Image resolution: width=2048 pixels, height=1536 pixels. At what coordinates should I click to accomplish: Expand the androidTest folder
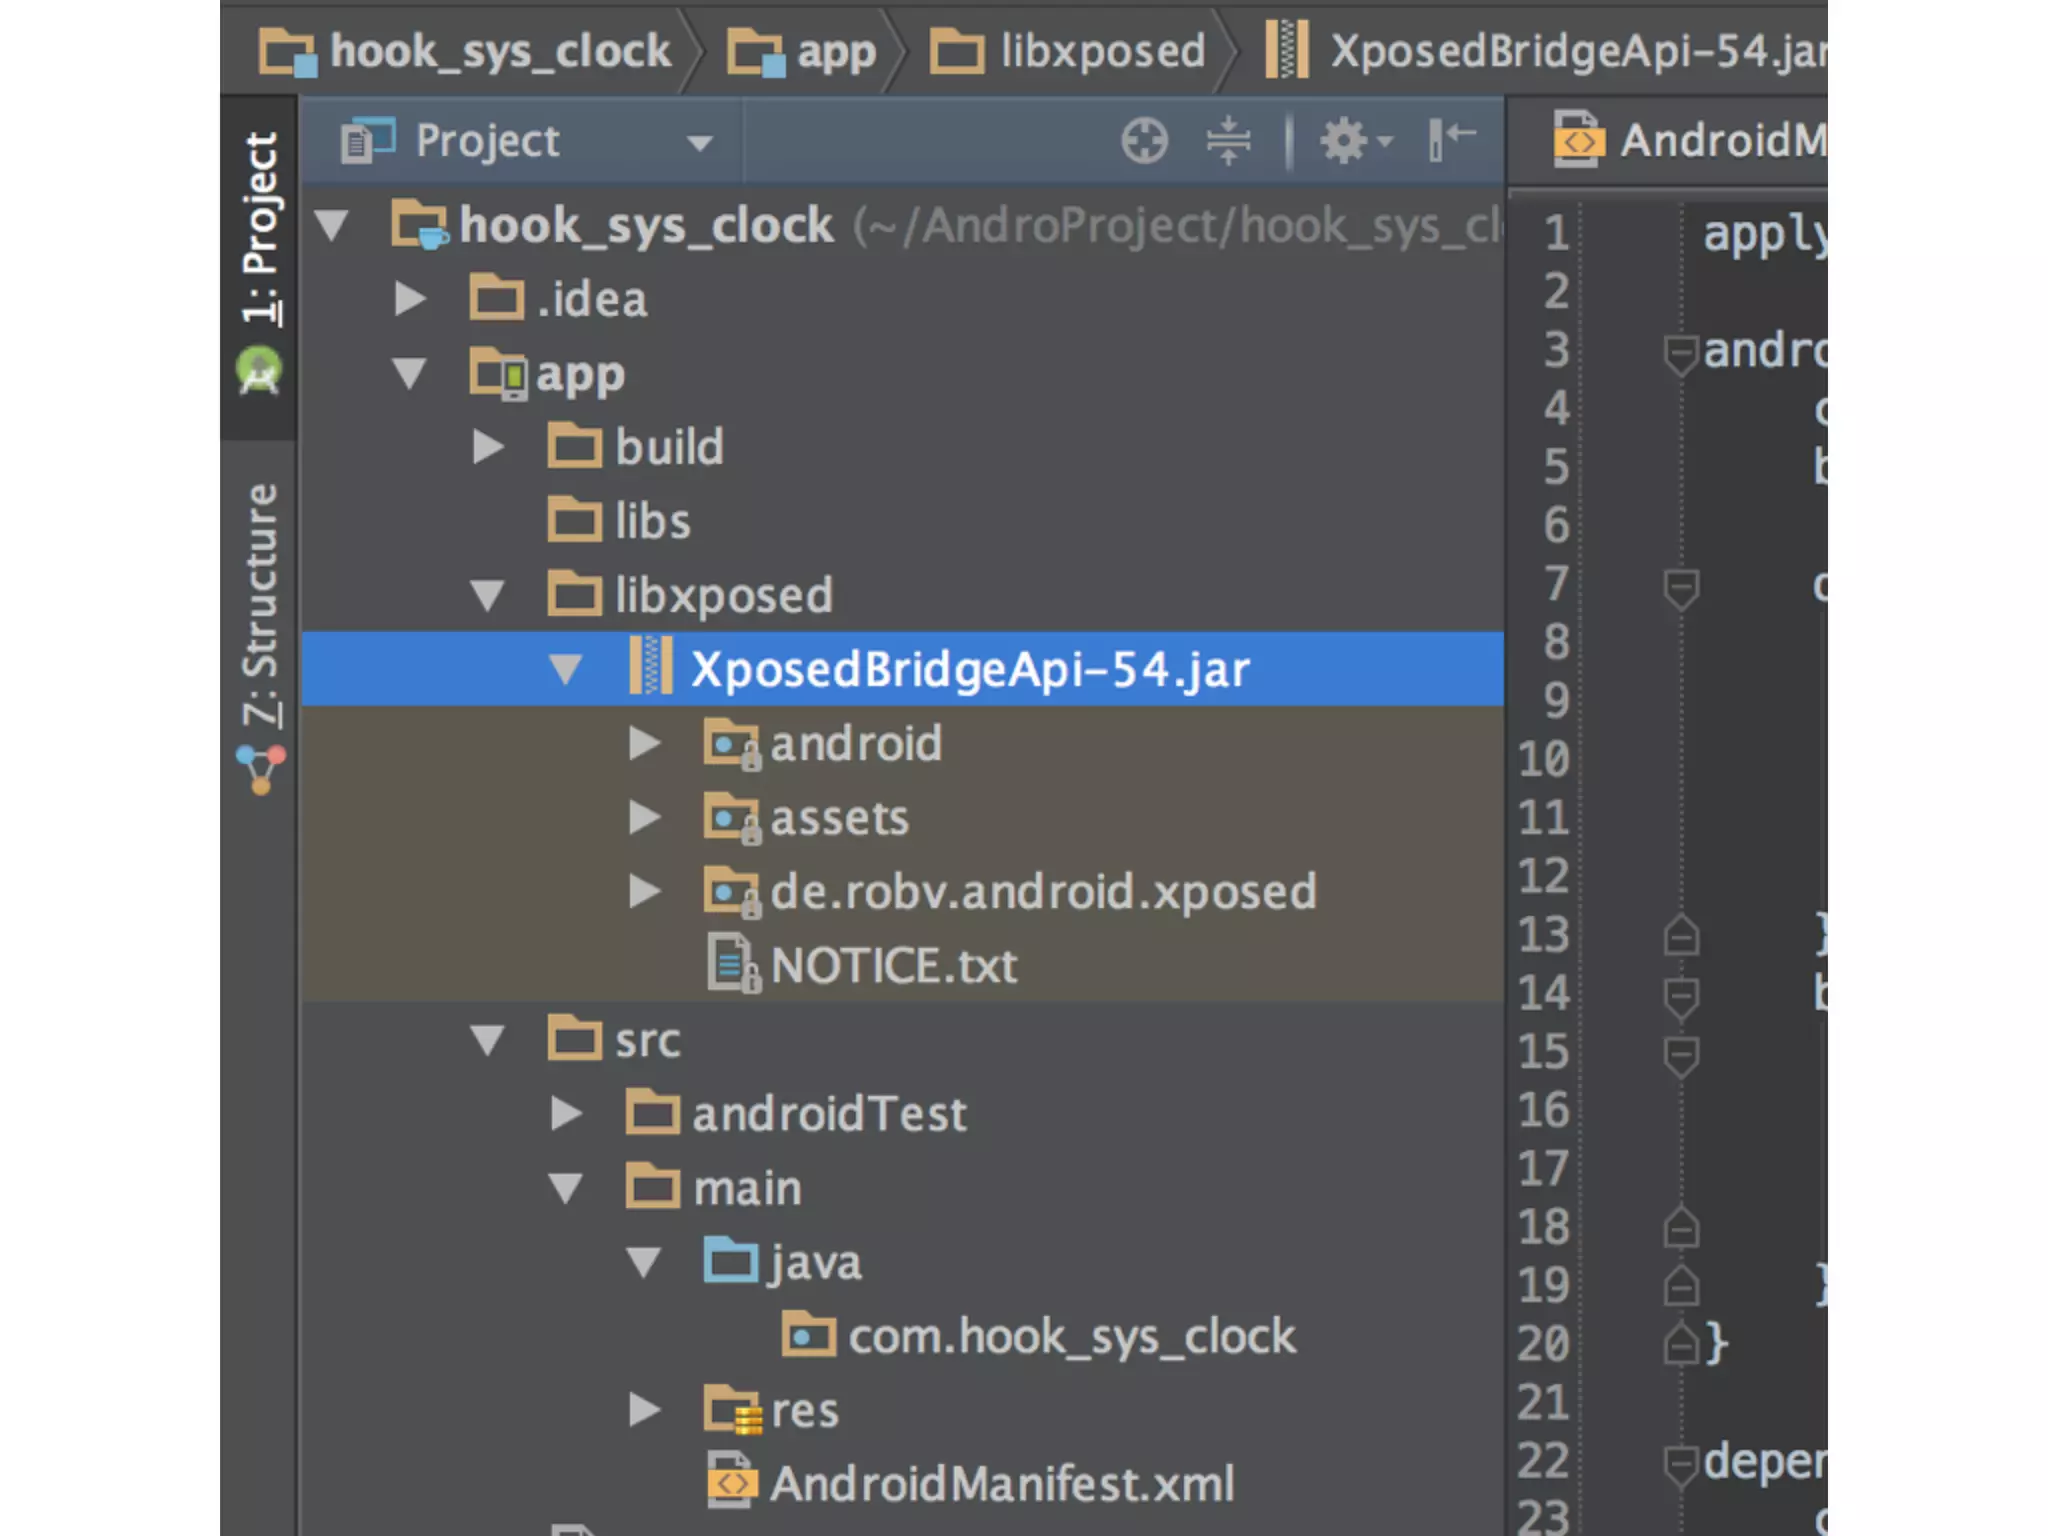click(x=566, y=1113)
